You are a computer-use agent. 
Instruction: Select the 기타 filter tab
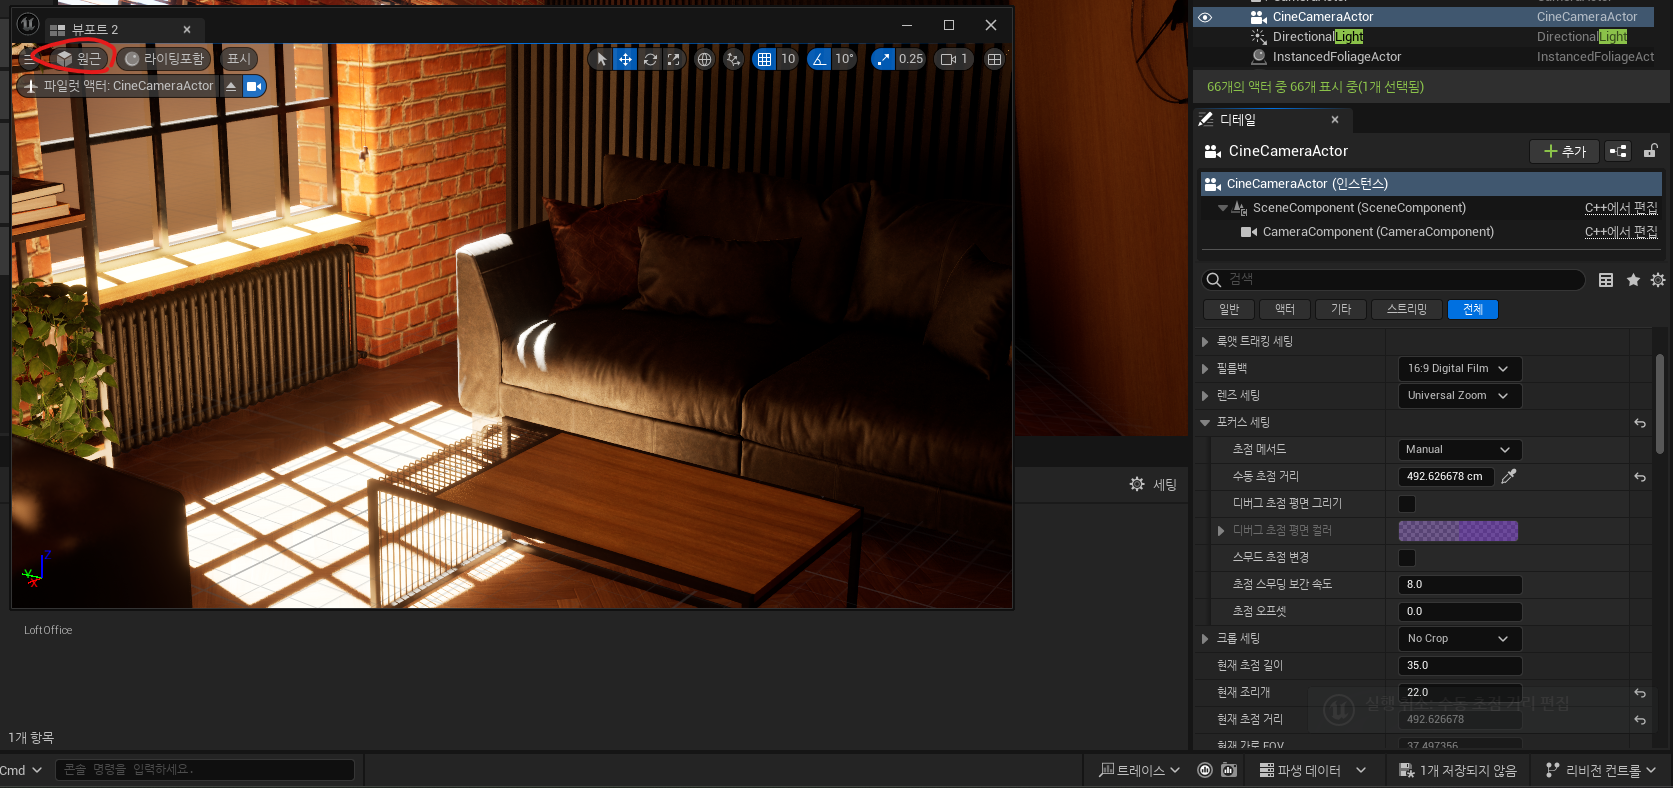[1341, 310]
